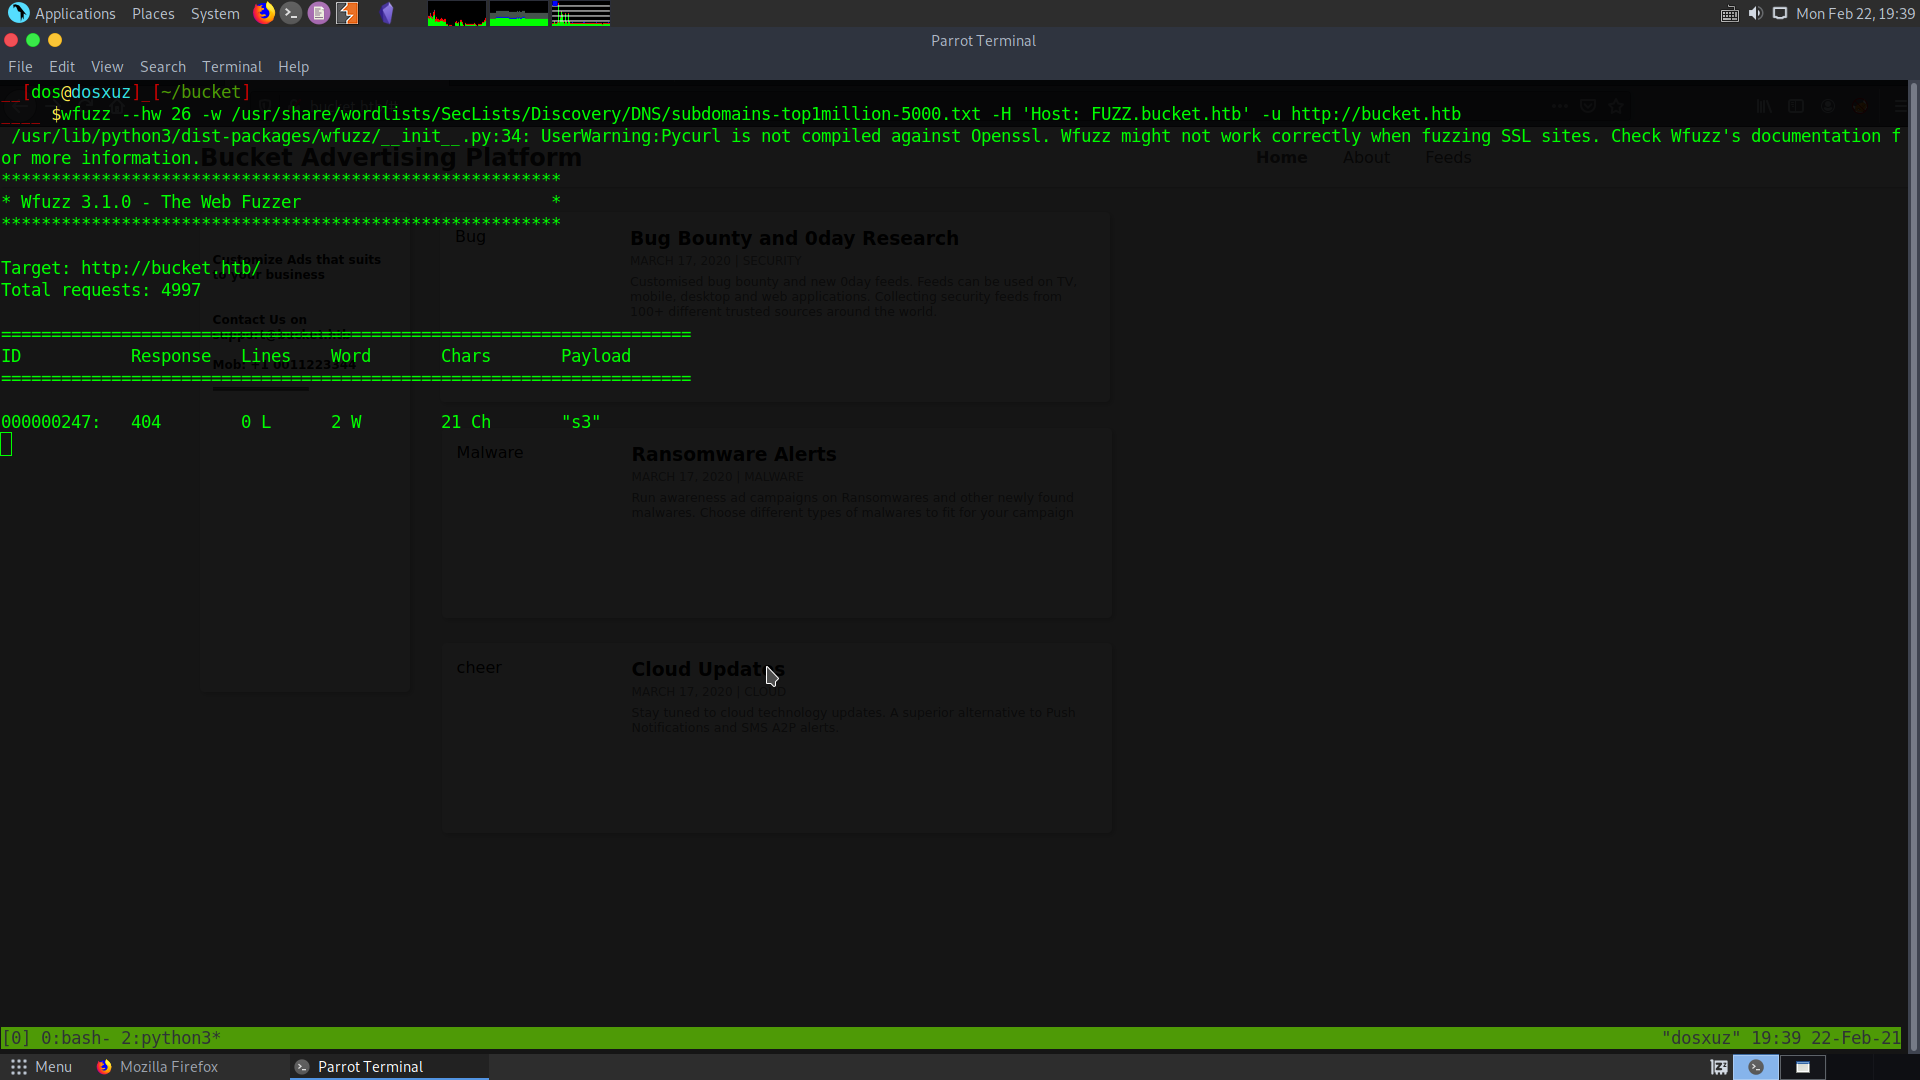The height and width of the screenshot is (1080, 1920).
Task: Open the File menu
Action: 20,67
